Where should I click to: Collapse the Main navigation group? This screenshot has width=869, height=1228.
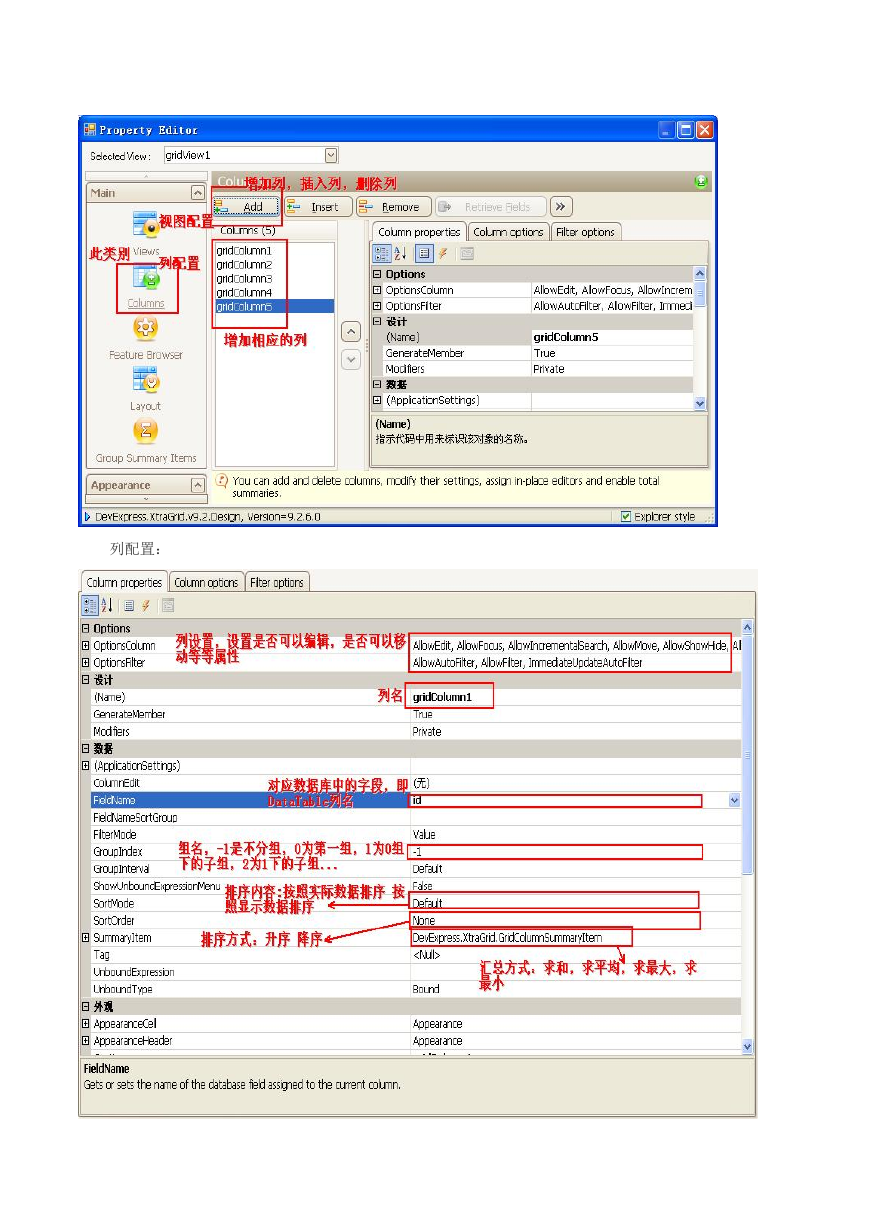[x=197, y=193]
